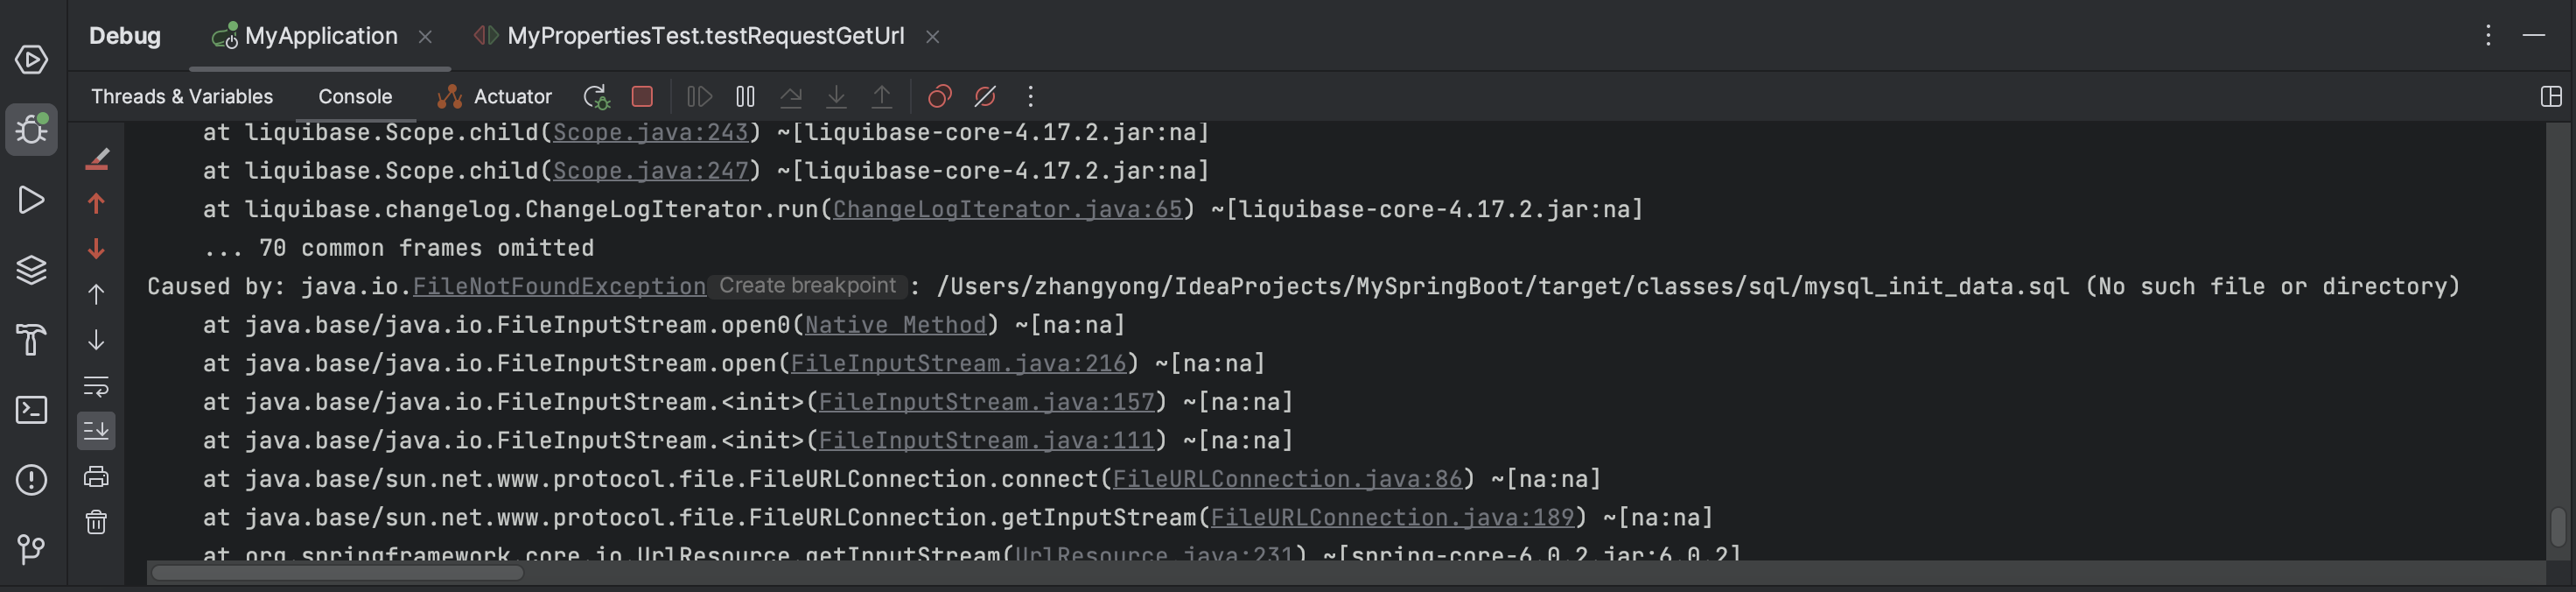The height and width of the screenshot is (592, 2576).
Task: Print the console contents
Action: pos(96,477)
